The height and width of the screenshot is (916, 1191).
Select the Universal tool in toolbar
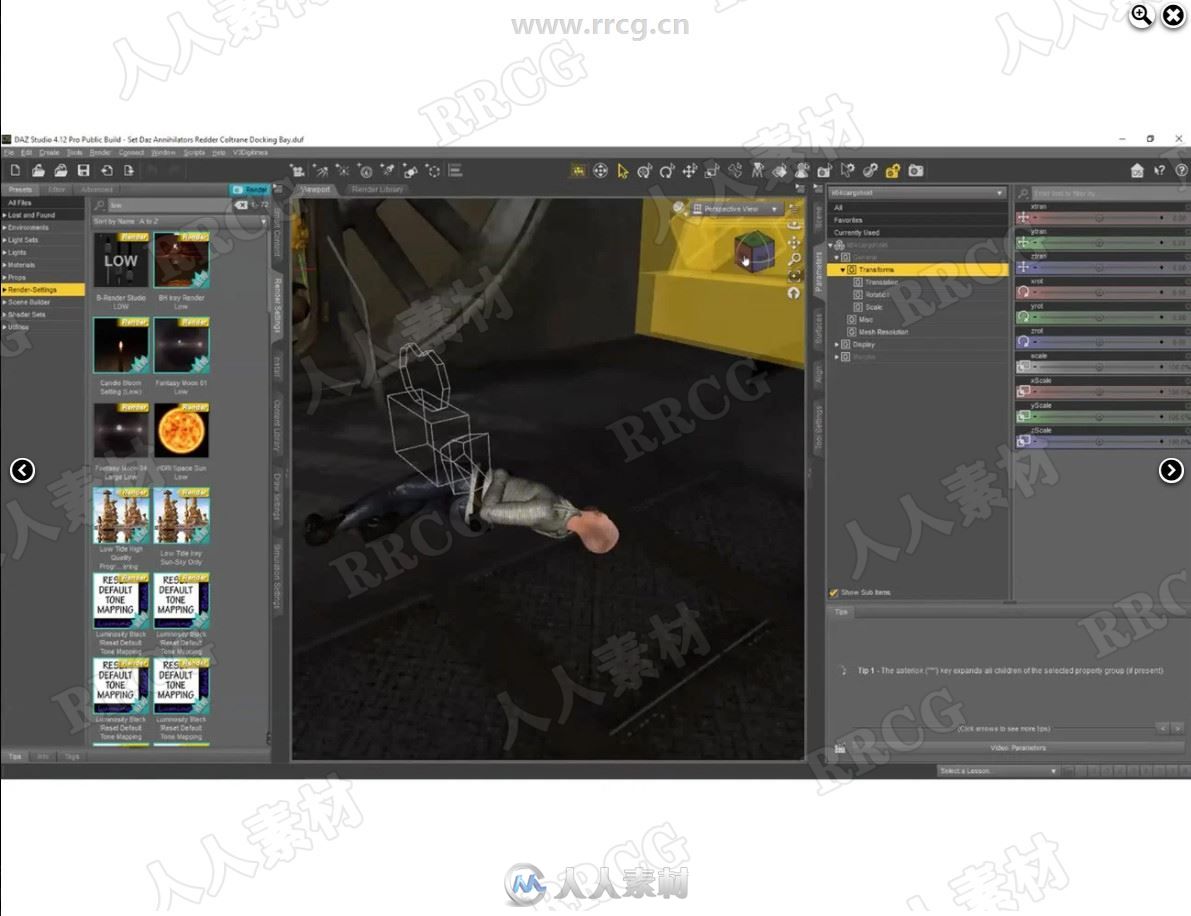(645, 171)
